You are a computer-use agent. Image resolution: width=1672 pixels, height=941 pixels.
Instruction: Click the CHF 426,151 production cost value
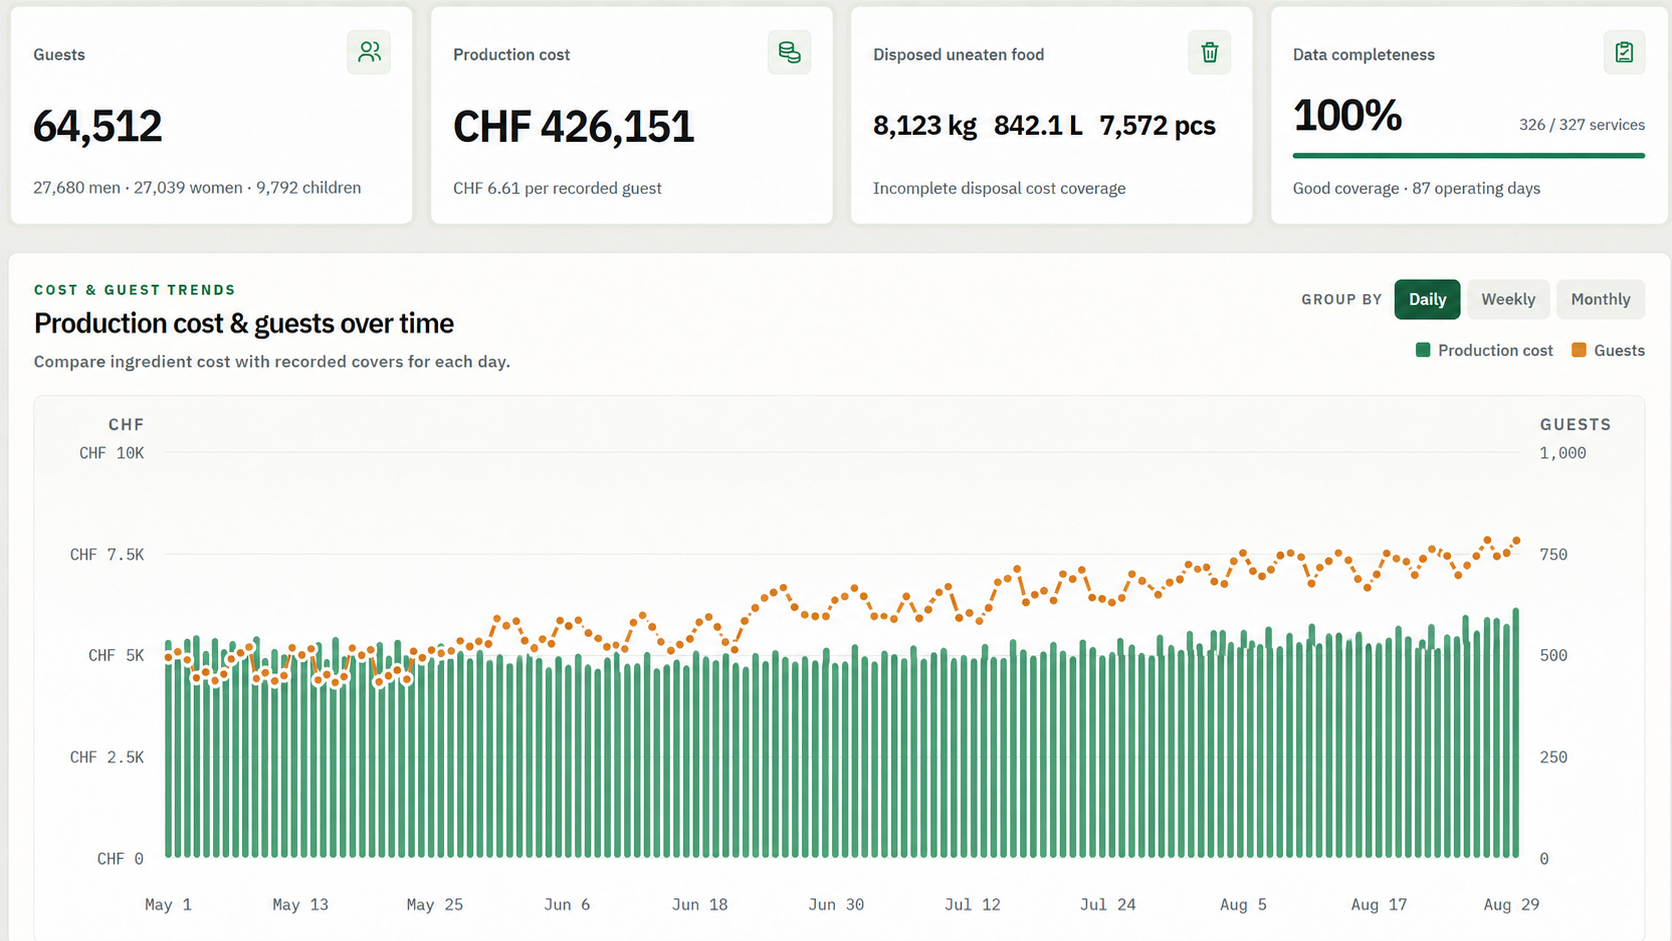(573, 127)
